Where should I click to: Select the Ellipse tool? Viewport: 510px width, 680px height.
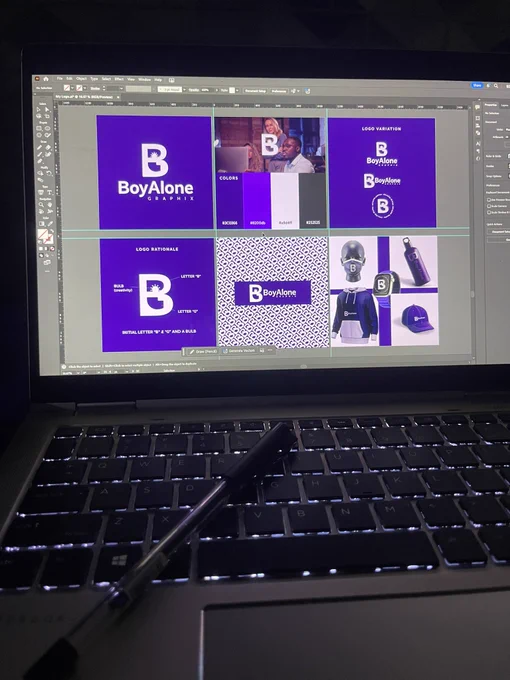47,128
